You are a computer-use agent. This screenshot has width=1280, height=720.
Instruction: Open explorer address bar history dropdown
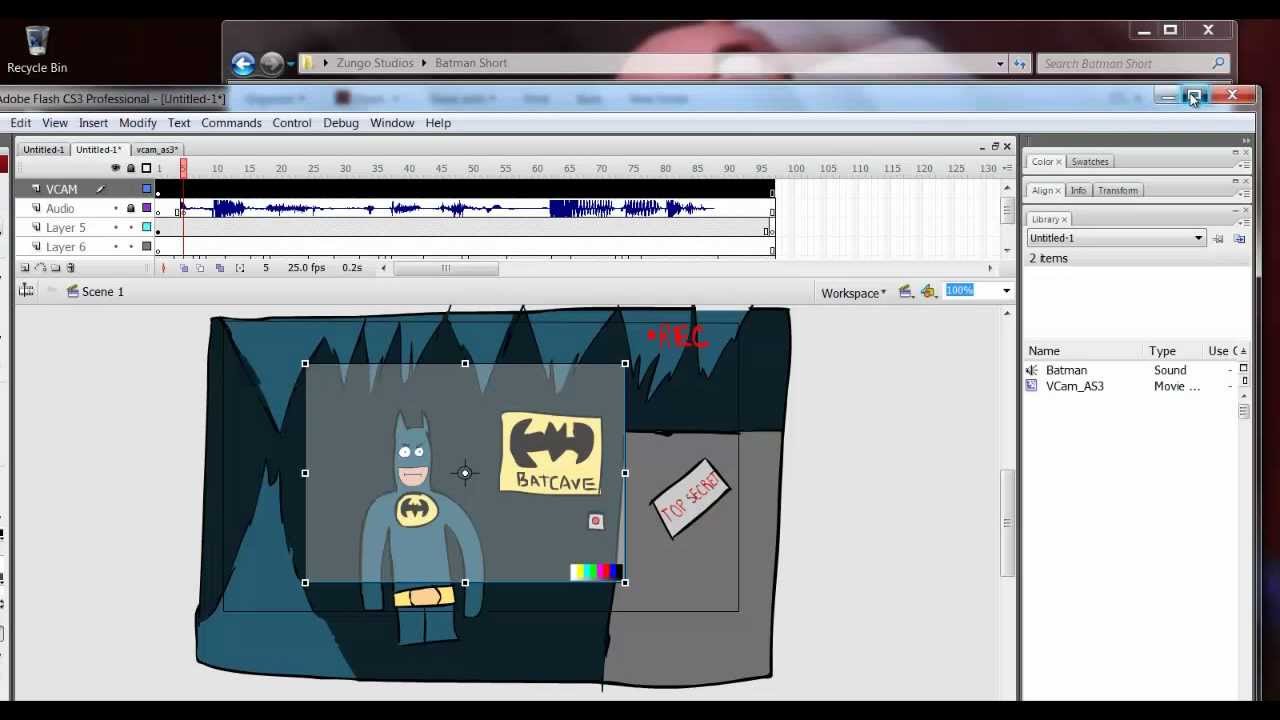click(1000, 64)
